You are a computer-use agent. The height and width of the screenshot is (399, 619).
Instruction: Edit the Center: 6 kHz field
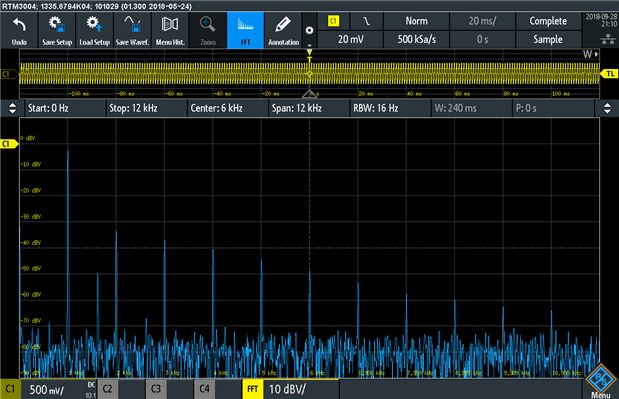228,108
